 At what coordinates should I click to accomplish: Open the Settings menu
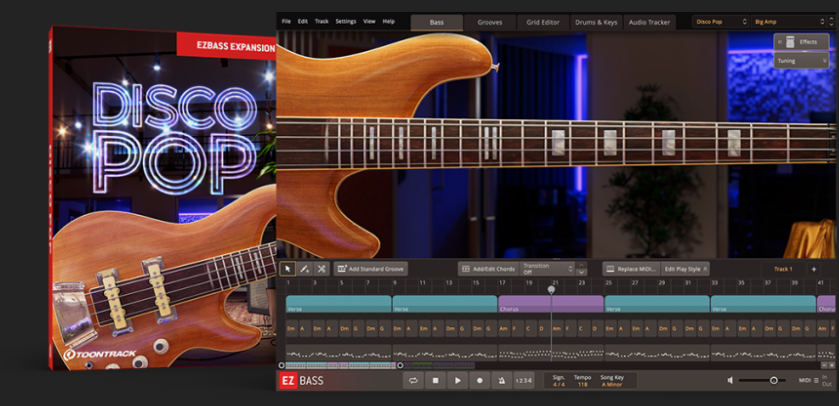point(346,21)
